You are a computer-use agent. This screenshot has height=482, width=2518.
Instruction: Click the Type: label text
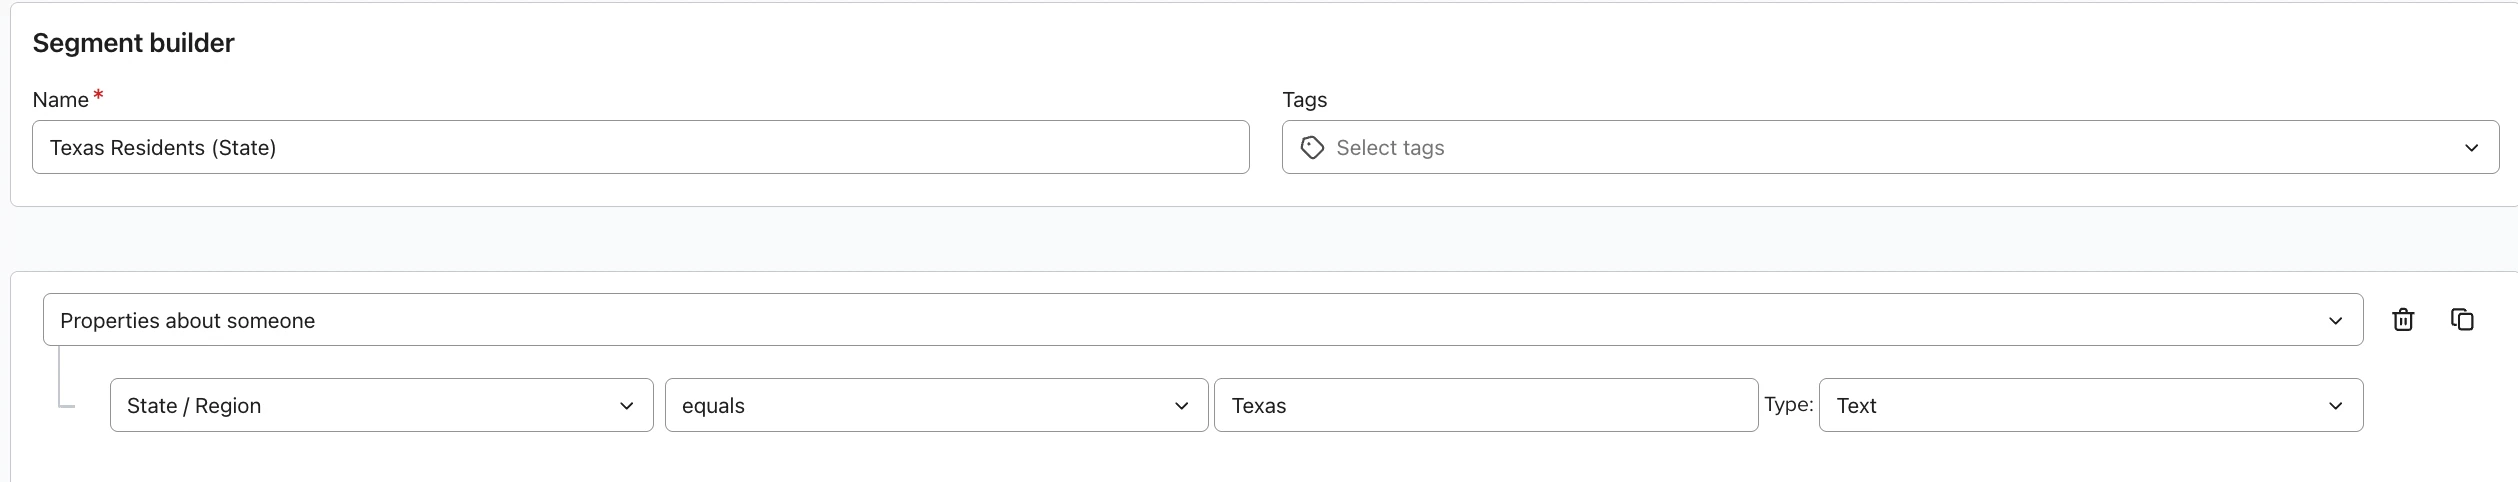pyautogui.click(x=1788, y=404)
